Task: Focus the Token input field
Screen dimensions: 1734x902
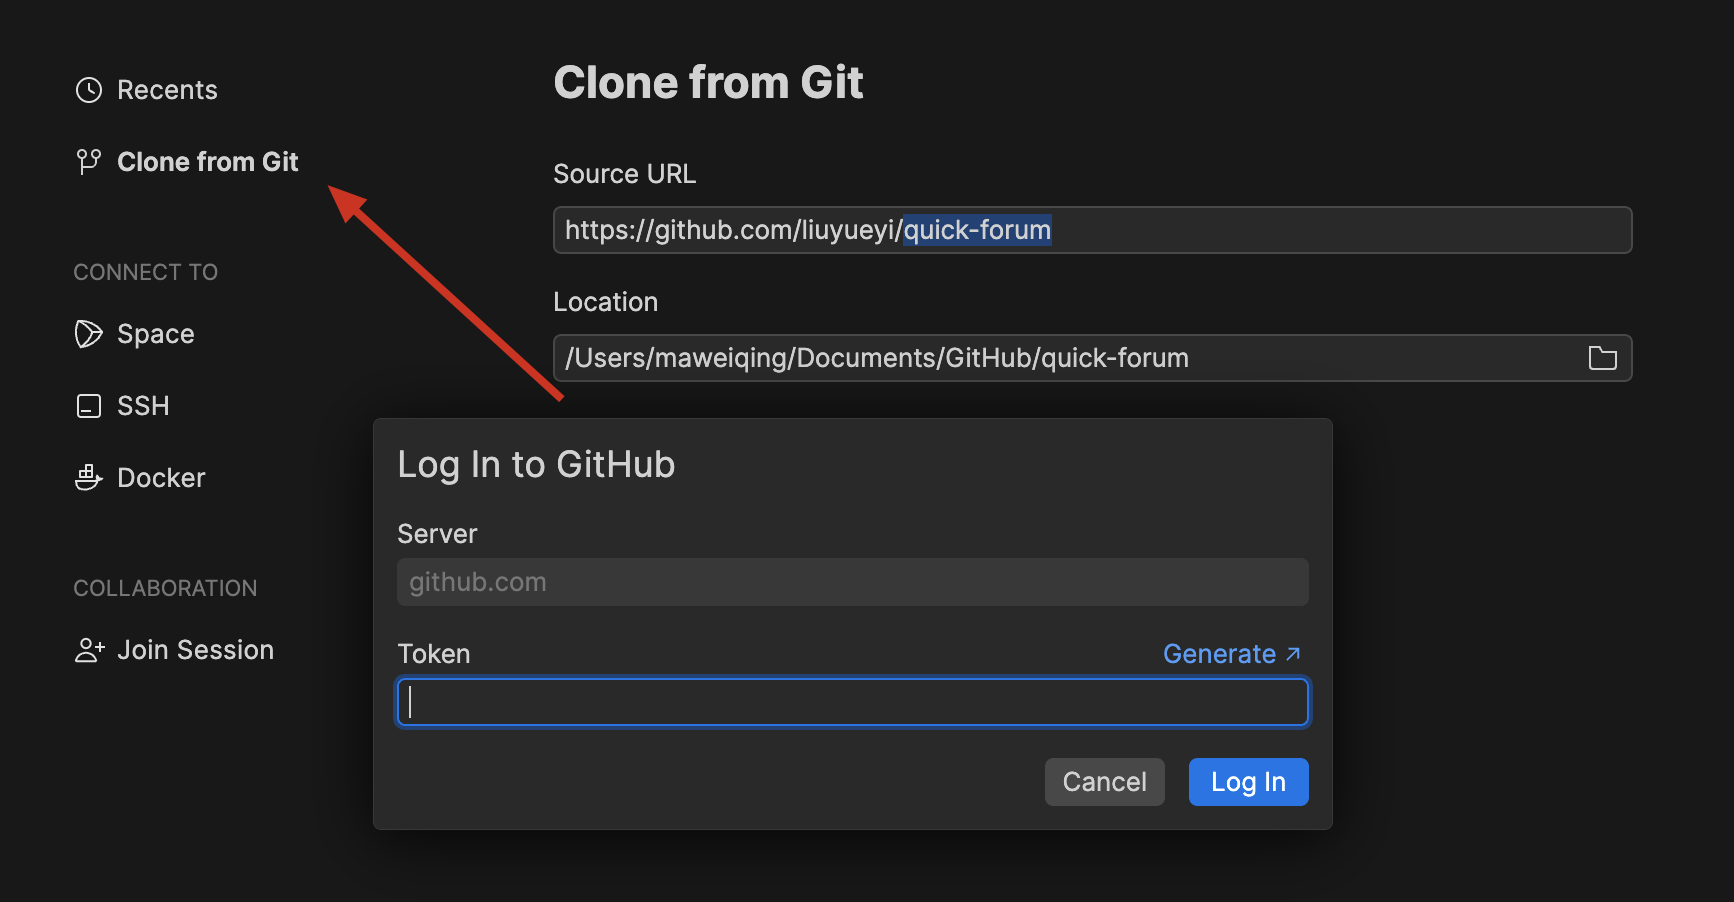Action: (x=852, y=702)
